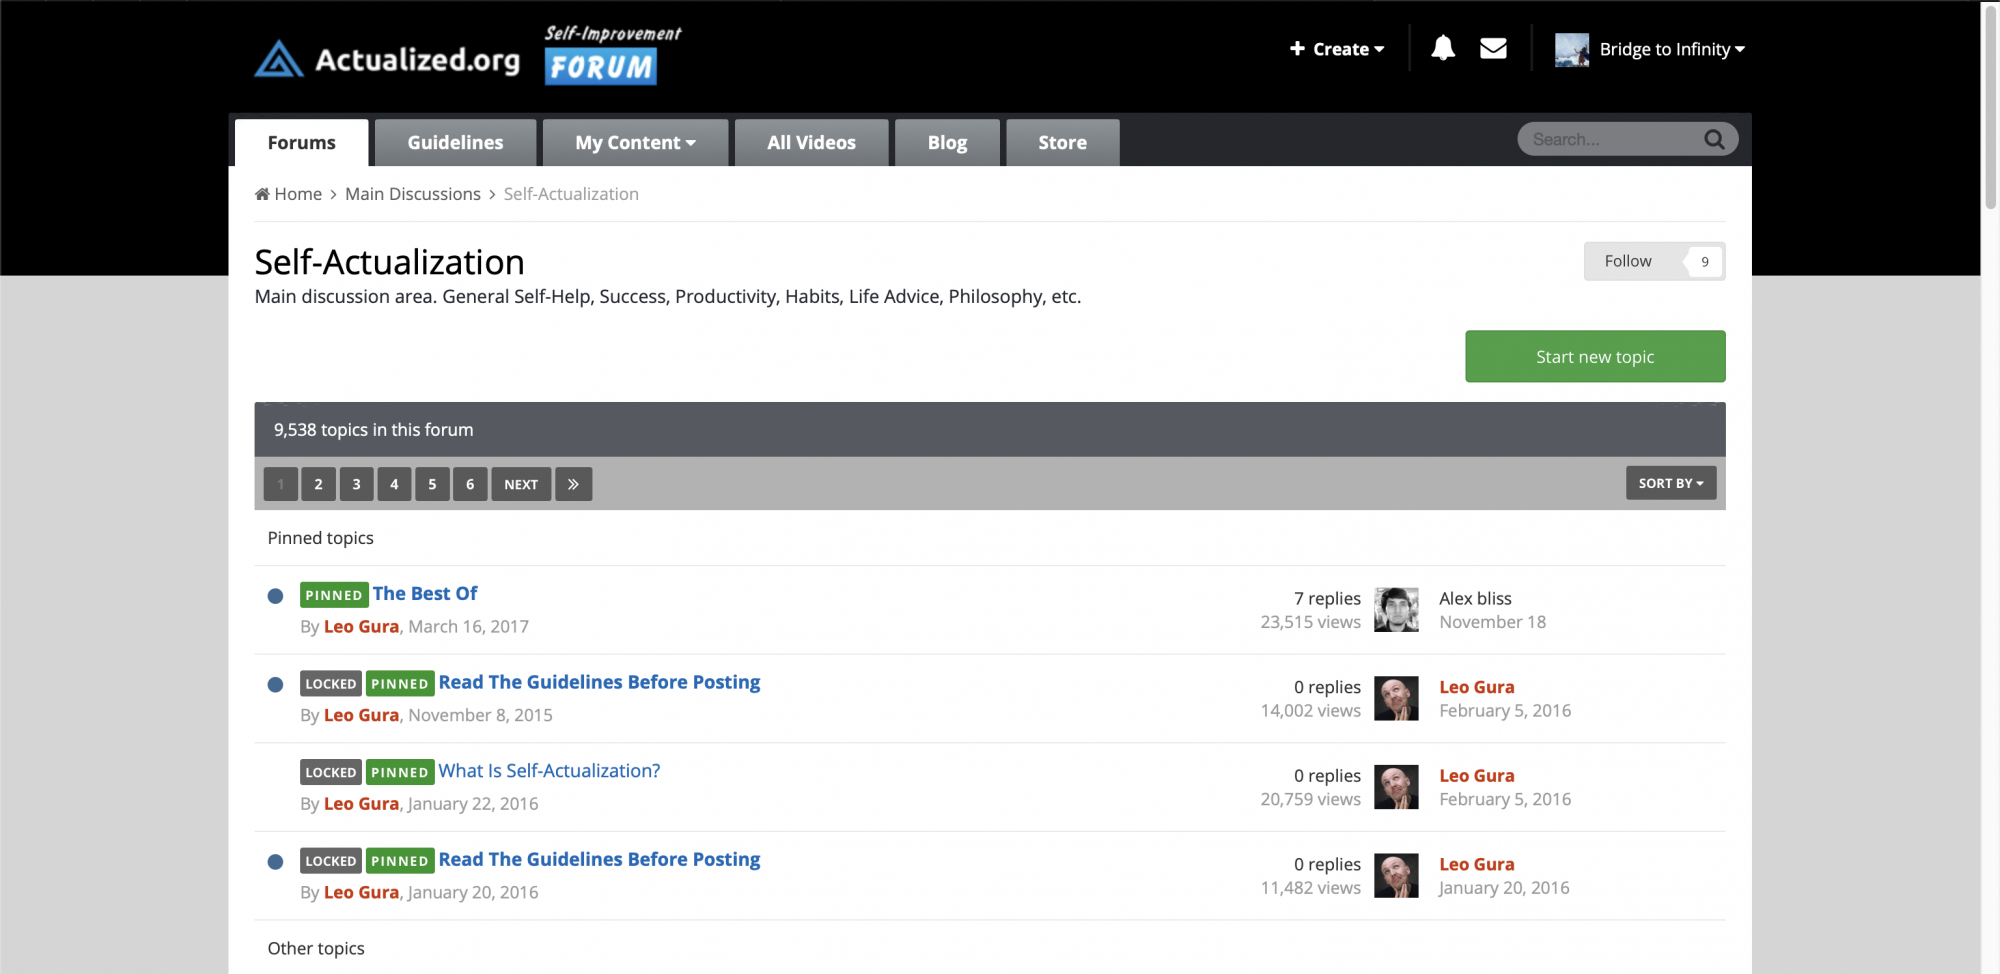Viewport: 2000px width, 974px height.
Task: Click current page 1 button
Action: click(281, 484)
